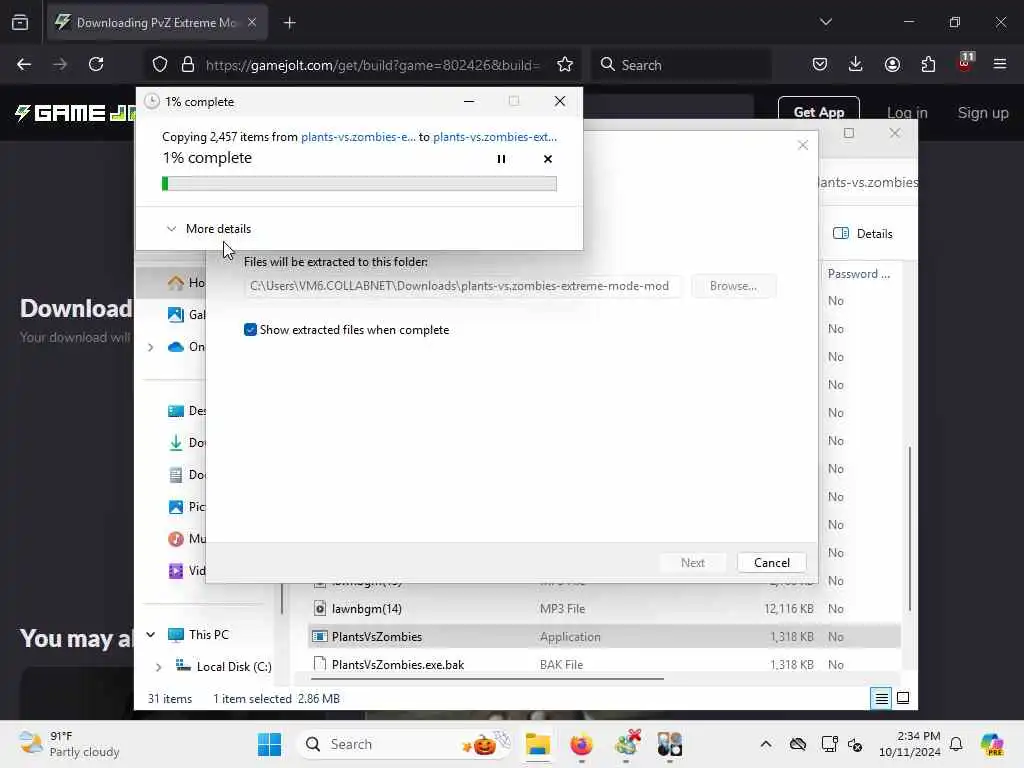The width and height of the screenshot is (1024, 768).
Task: Click Log in on Game Jolt
Action: (906, 113)
